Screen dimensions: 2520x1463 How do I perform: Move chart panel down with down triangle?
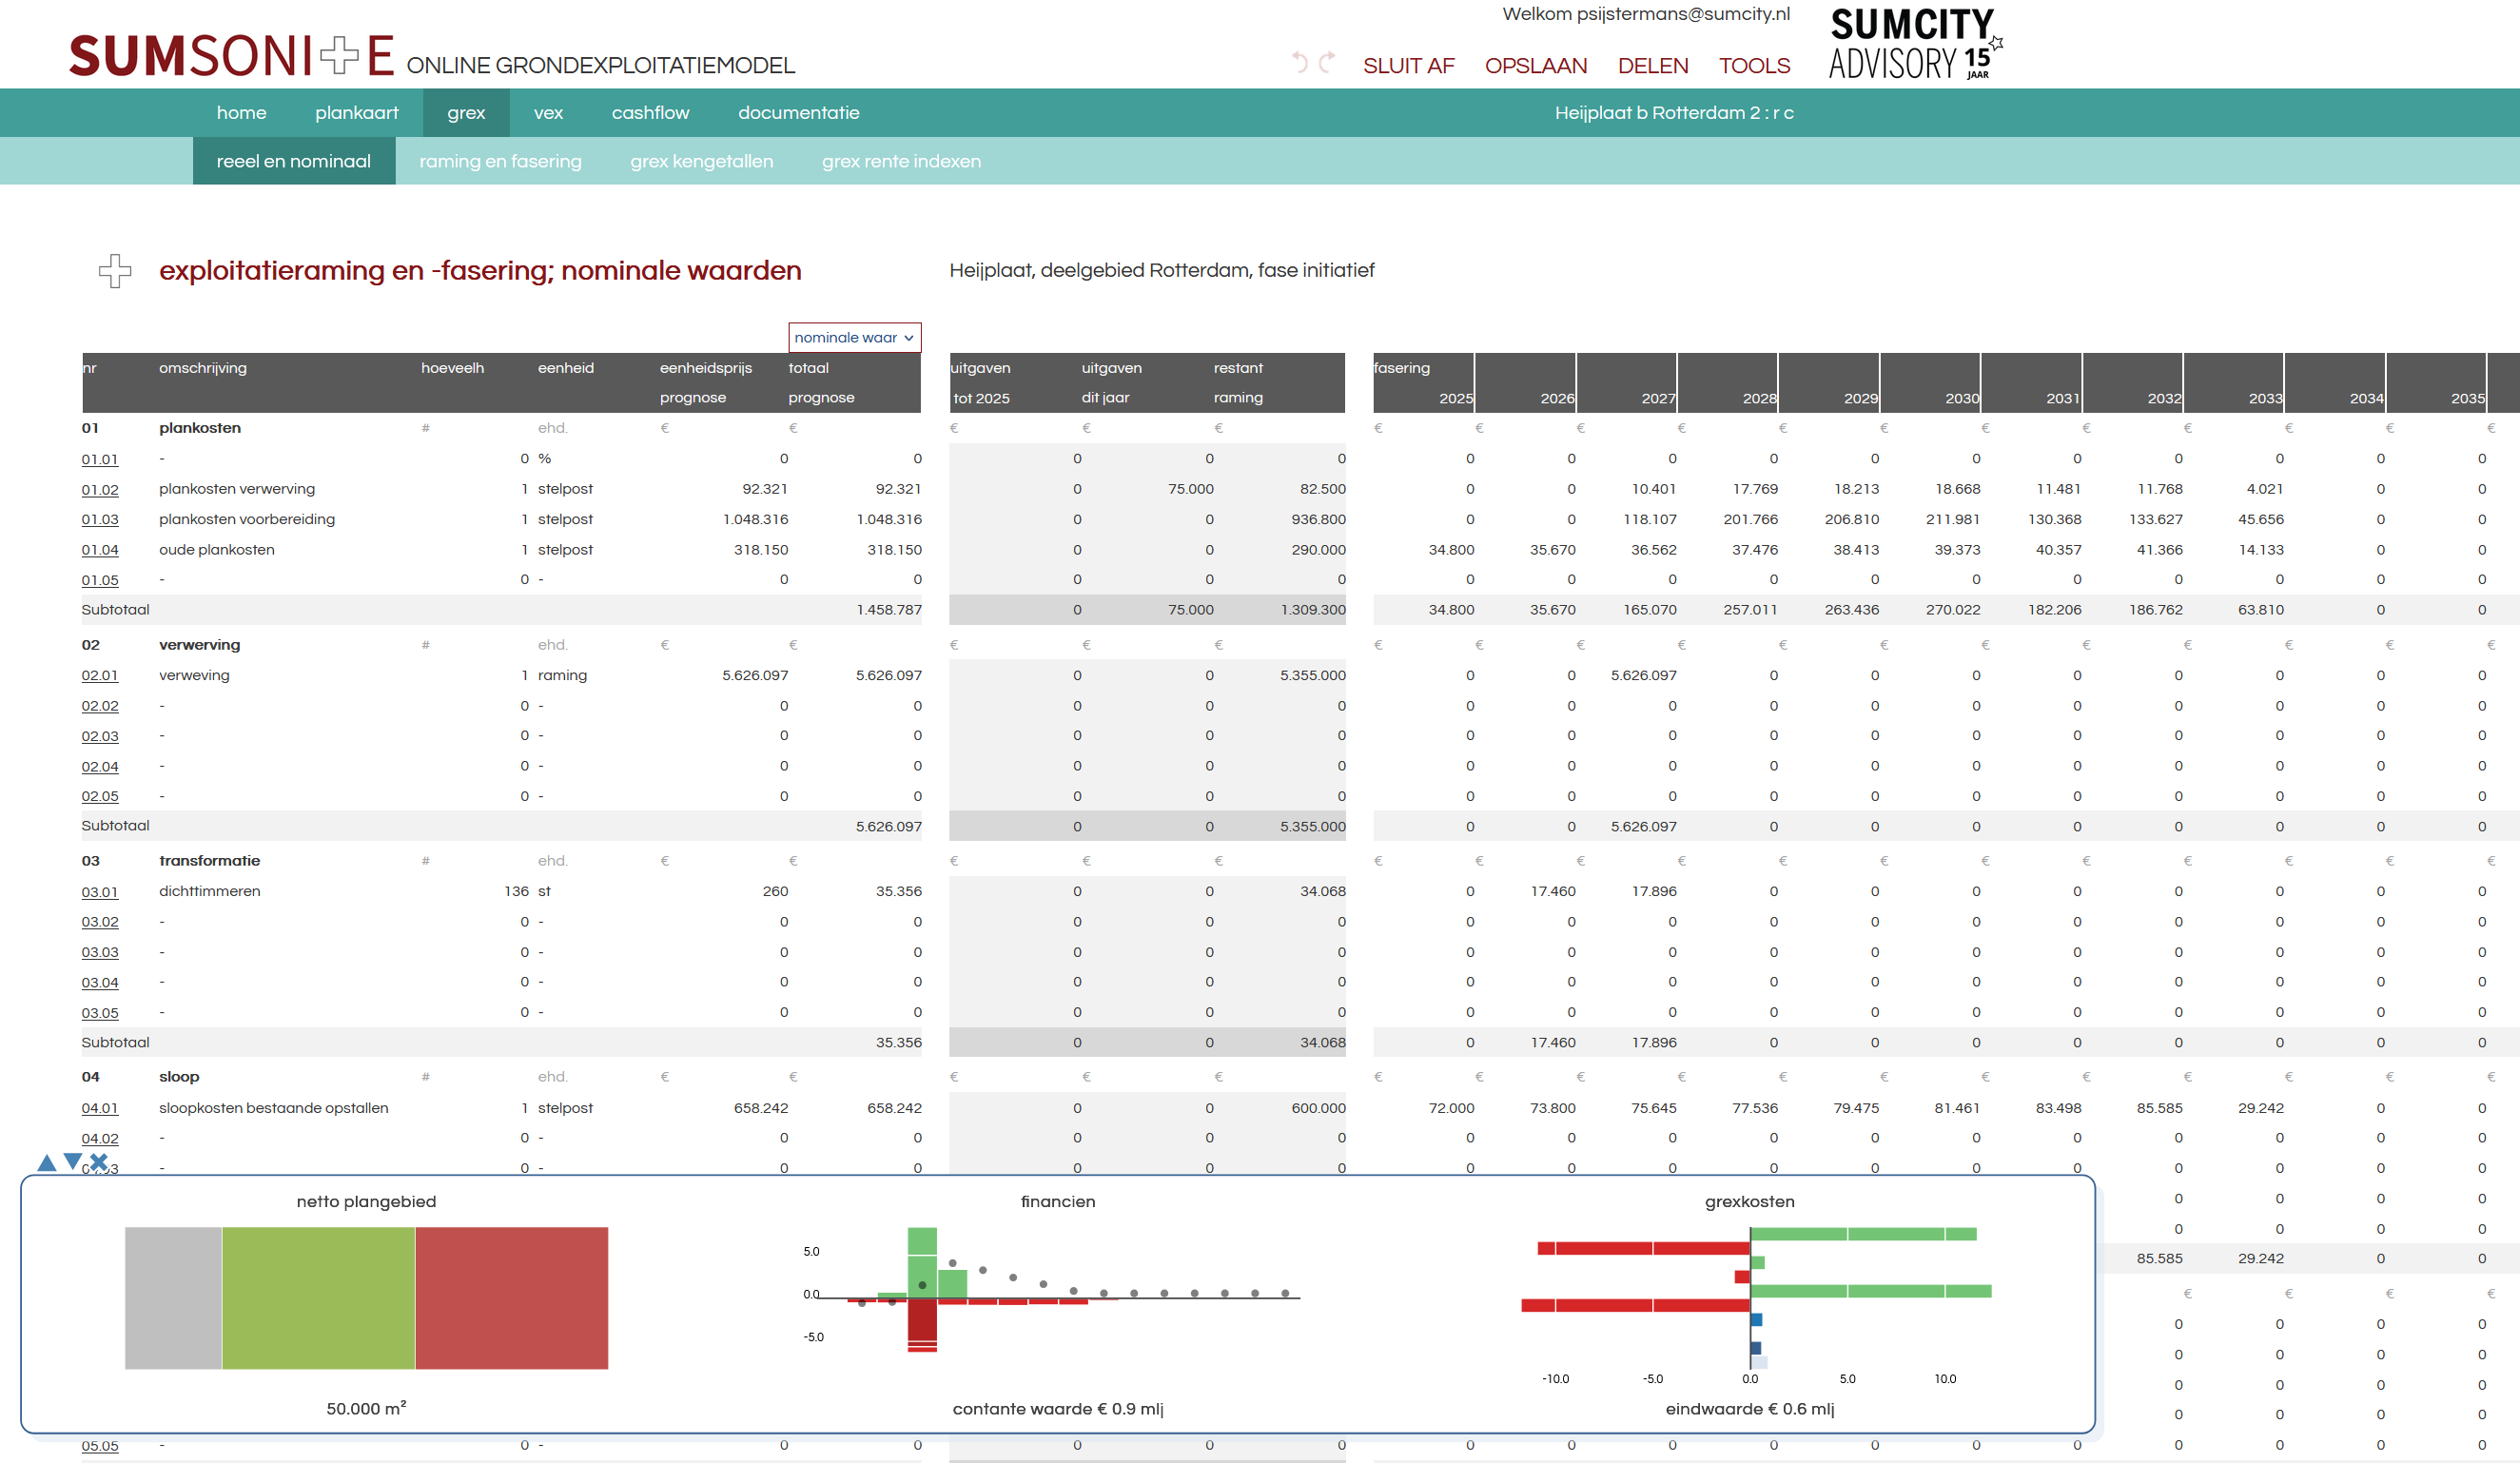pos(72,1161)
